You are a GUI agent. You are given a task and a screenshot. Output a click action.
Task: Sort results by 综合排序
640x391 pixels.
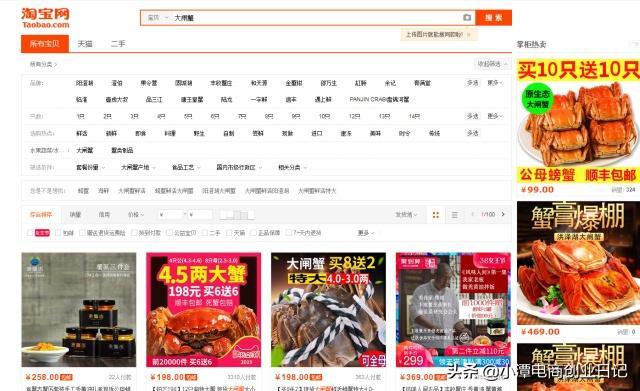[x=41, y=215]
